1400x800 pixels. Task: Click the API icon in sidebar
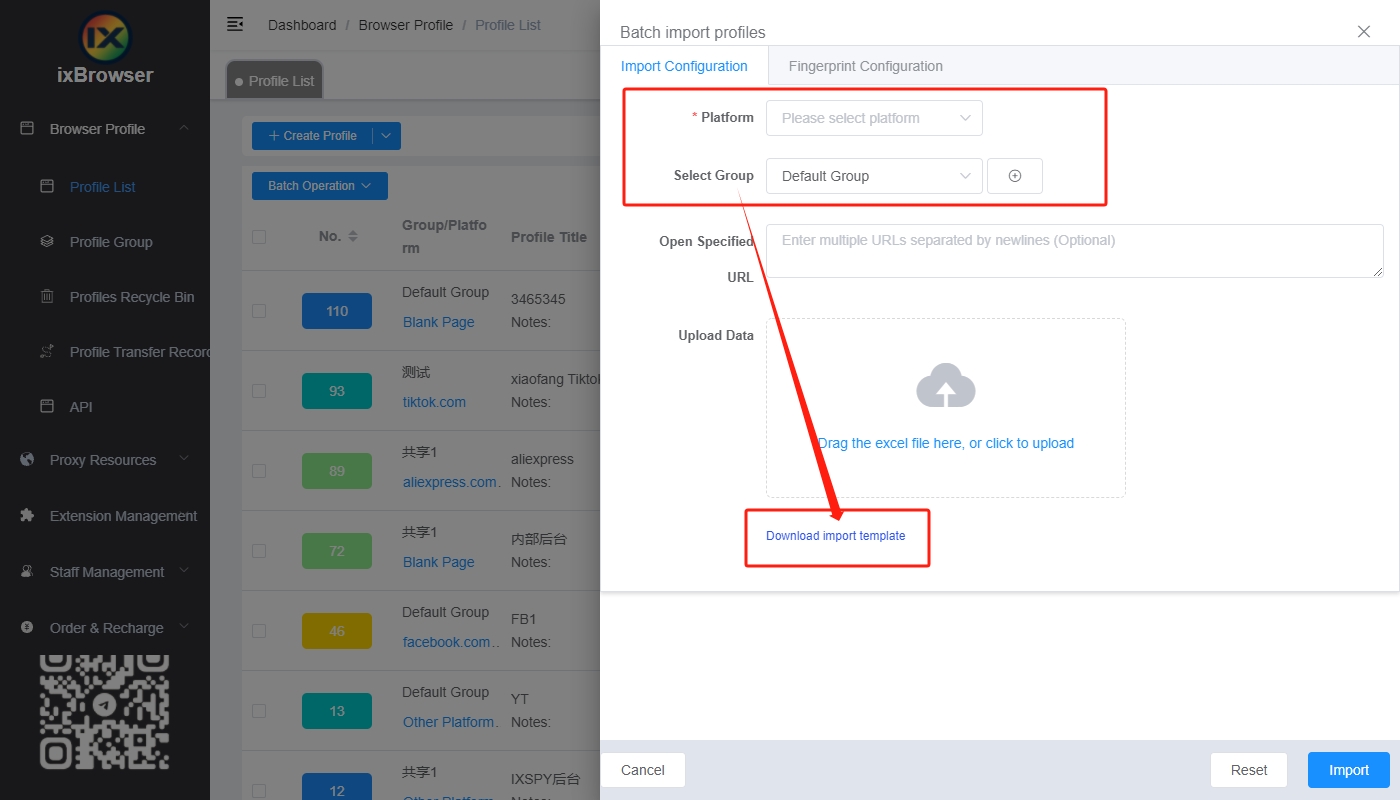[x=47, y=406]
